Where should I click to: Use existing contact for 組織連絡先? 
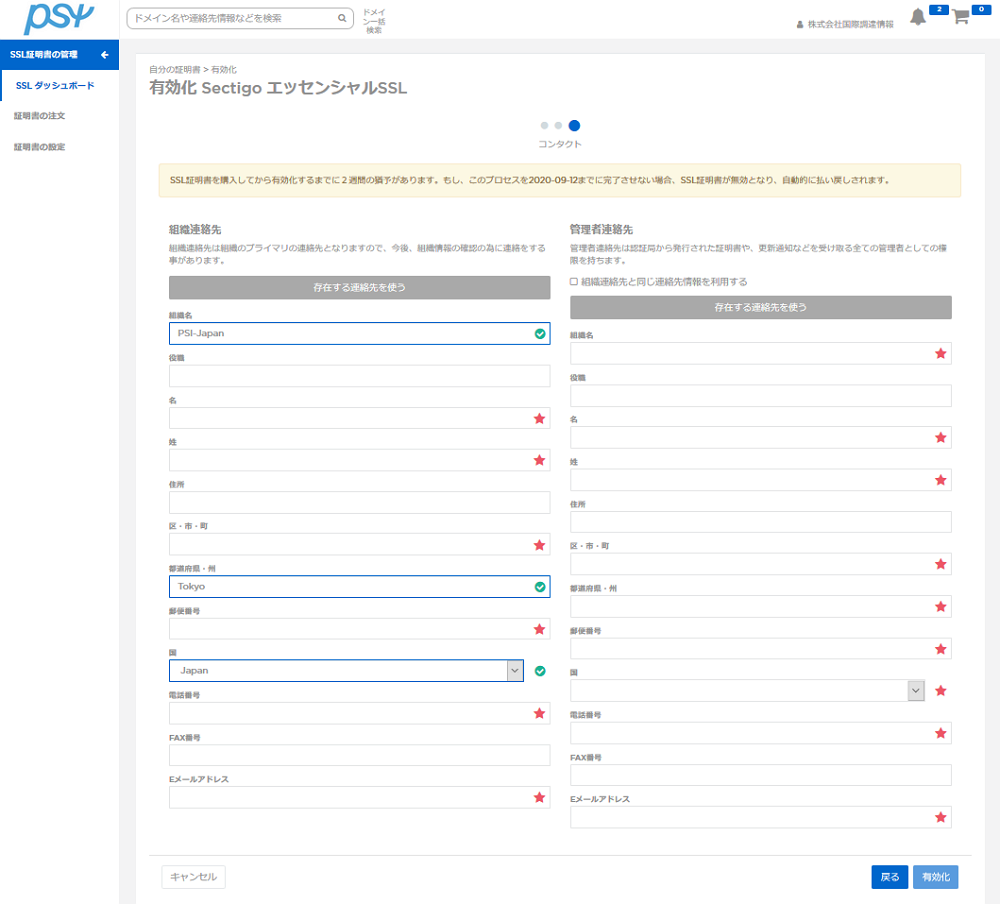pyautogui.click(x=359, y=288)
